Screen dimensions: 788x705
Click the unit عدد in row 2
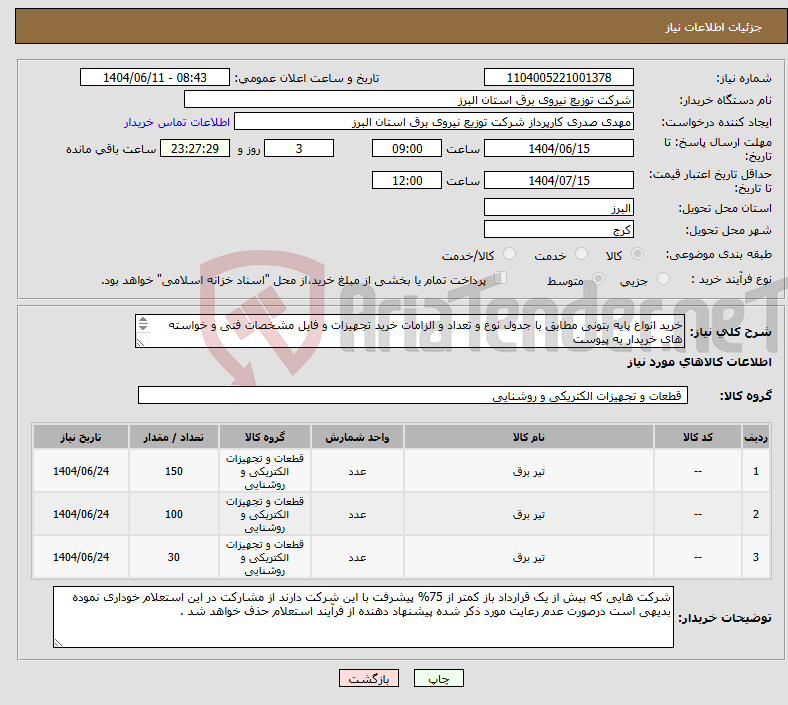point(357,515)
